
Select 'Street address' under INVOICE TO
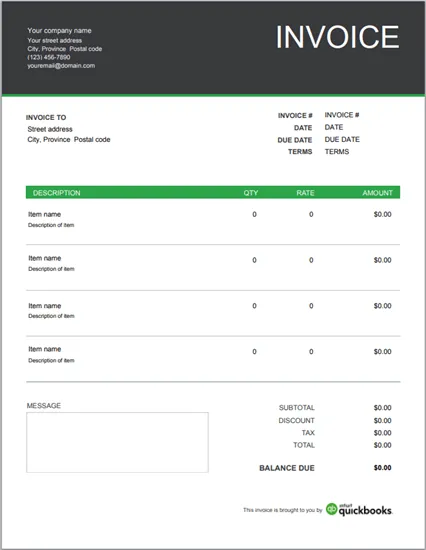point(50,129)
